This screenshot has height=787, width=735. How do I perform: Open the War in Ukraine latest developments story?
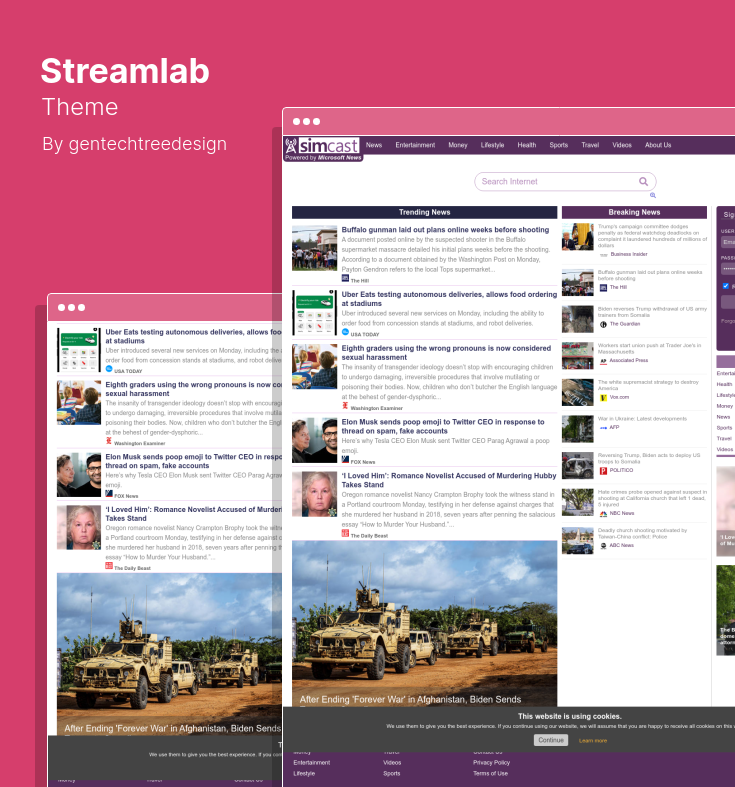pyautogui.click(x=642, y=419)
